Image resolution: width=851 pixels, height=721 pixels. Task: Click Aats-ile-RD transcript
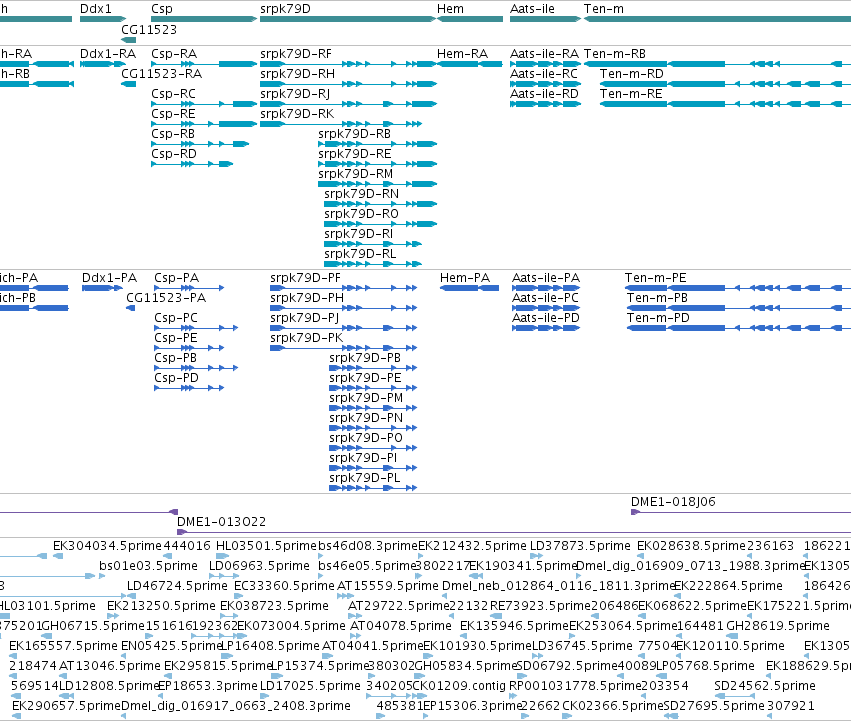pyautogui.click(x=545, y=104)
